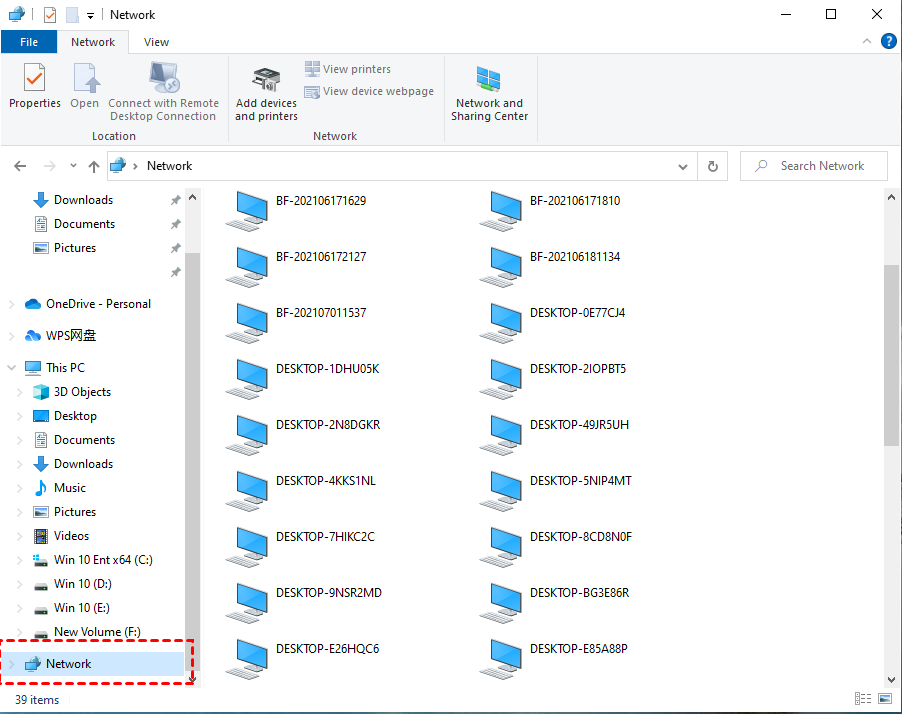Switch to large icons view in status bar
This screenshot has width=902, height=714.
point(885,698)
